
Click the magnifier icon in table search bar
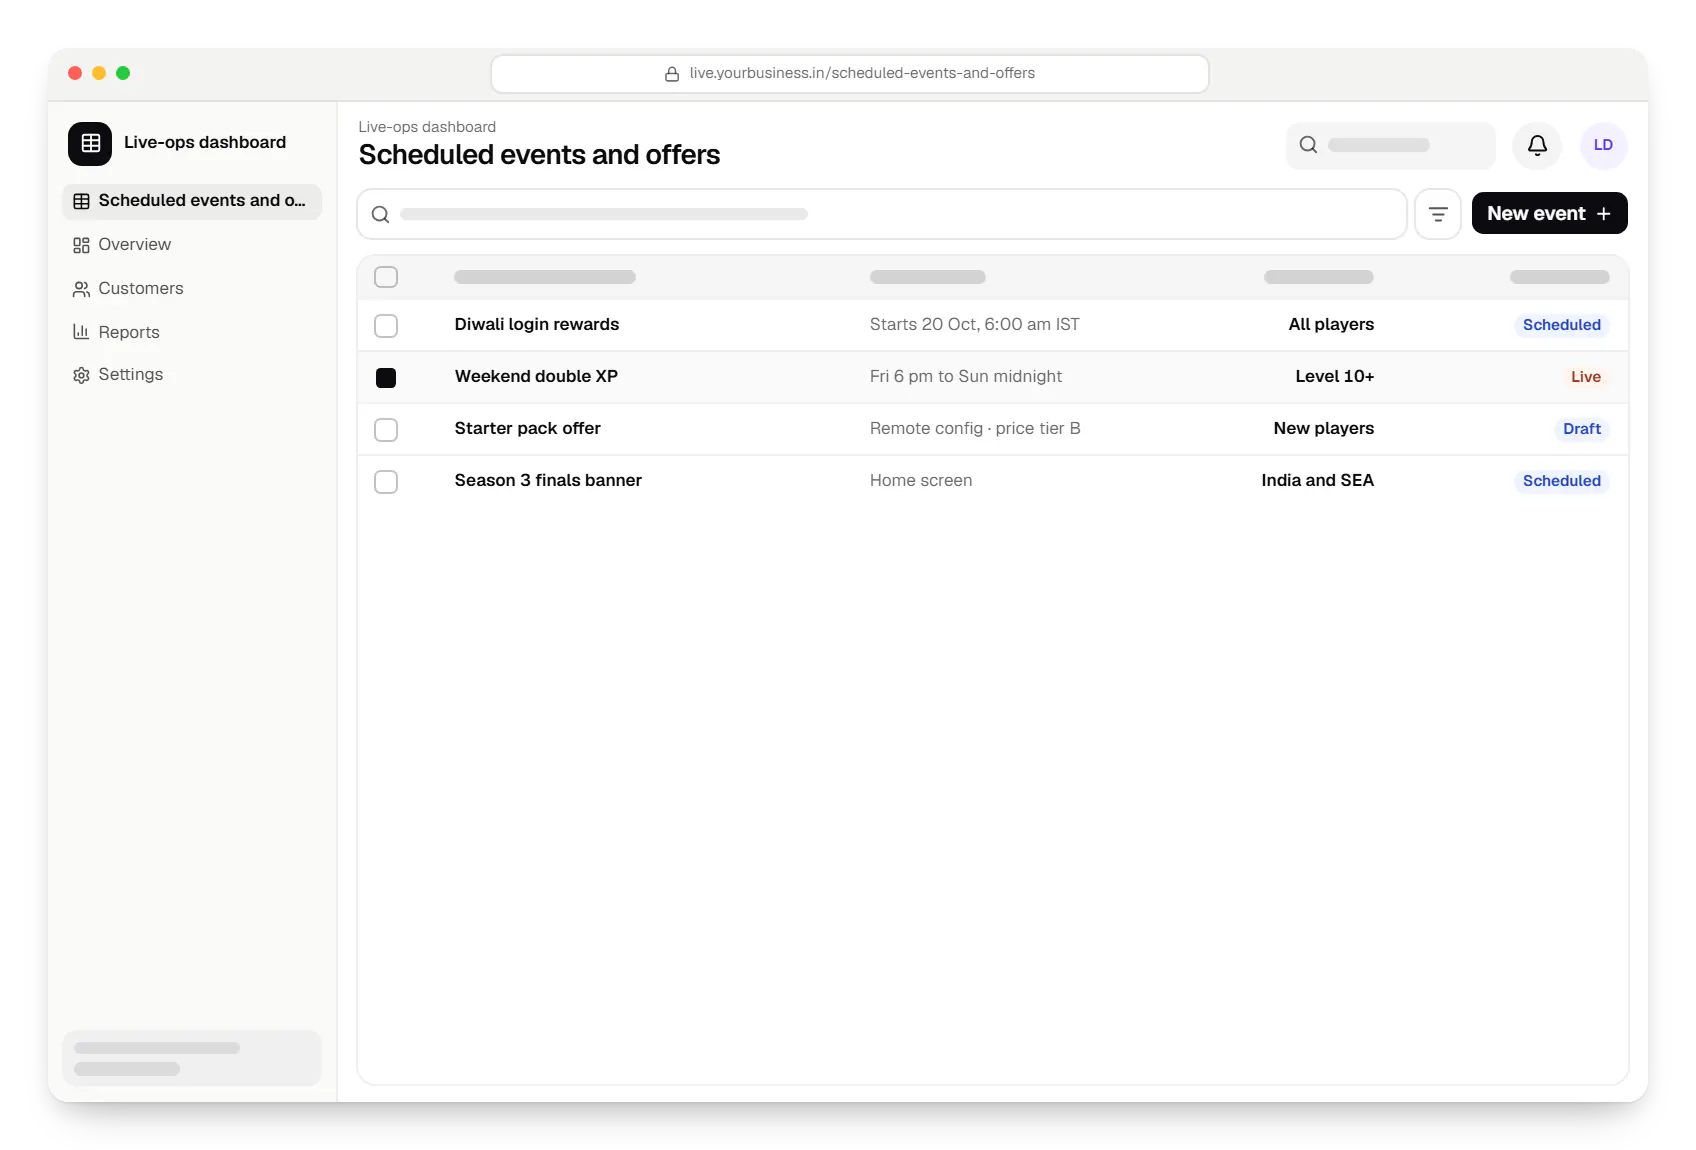point(380,214)
